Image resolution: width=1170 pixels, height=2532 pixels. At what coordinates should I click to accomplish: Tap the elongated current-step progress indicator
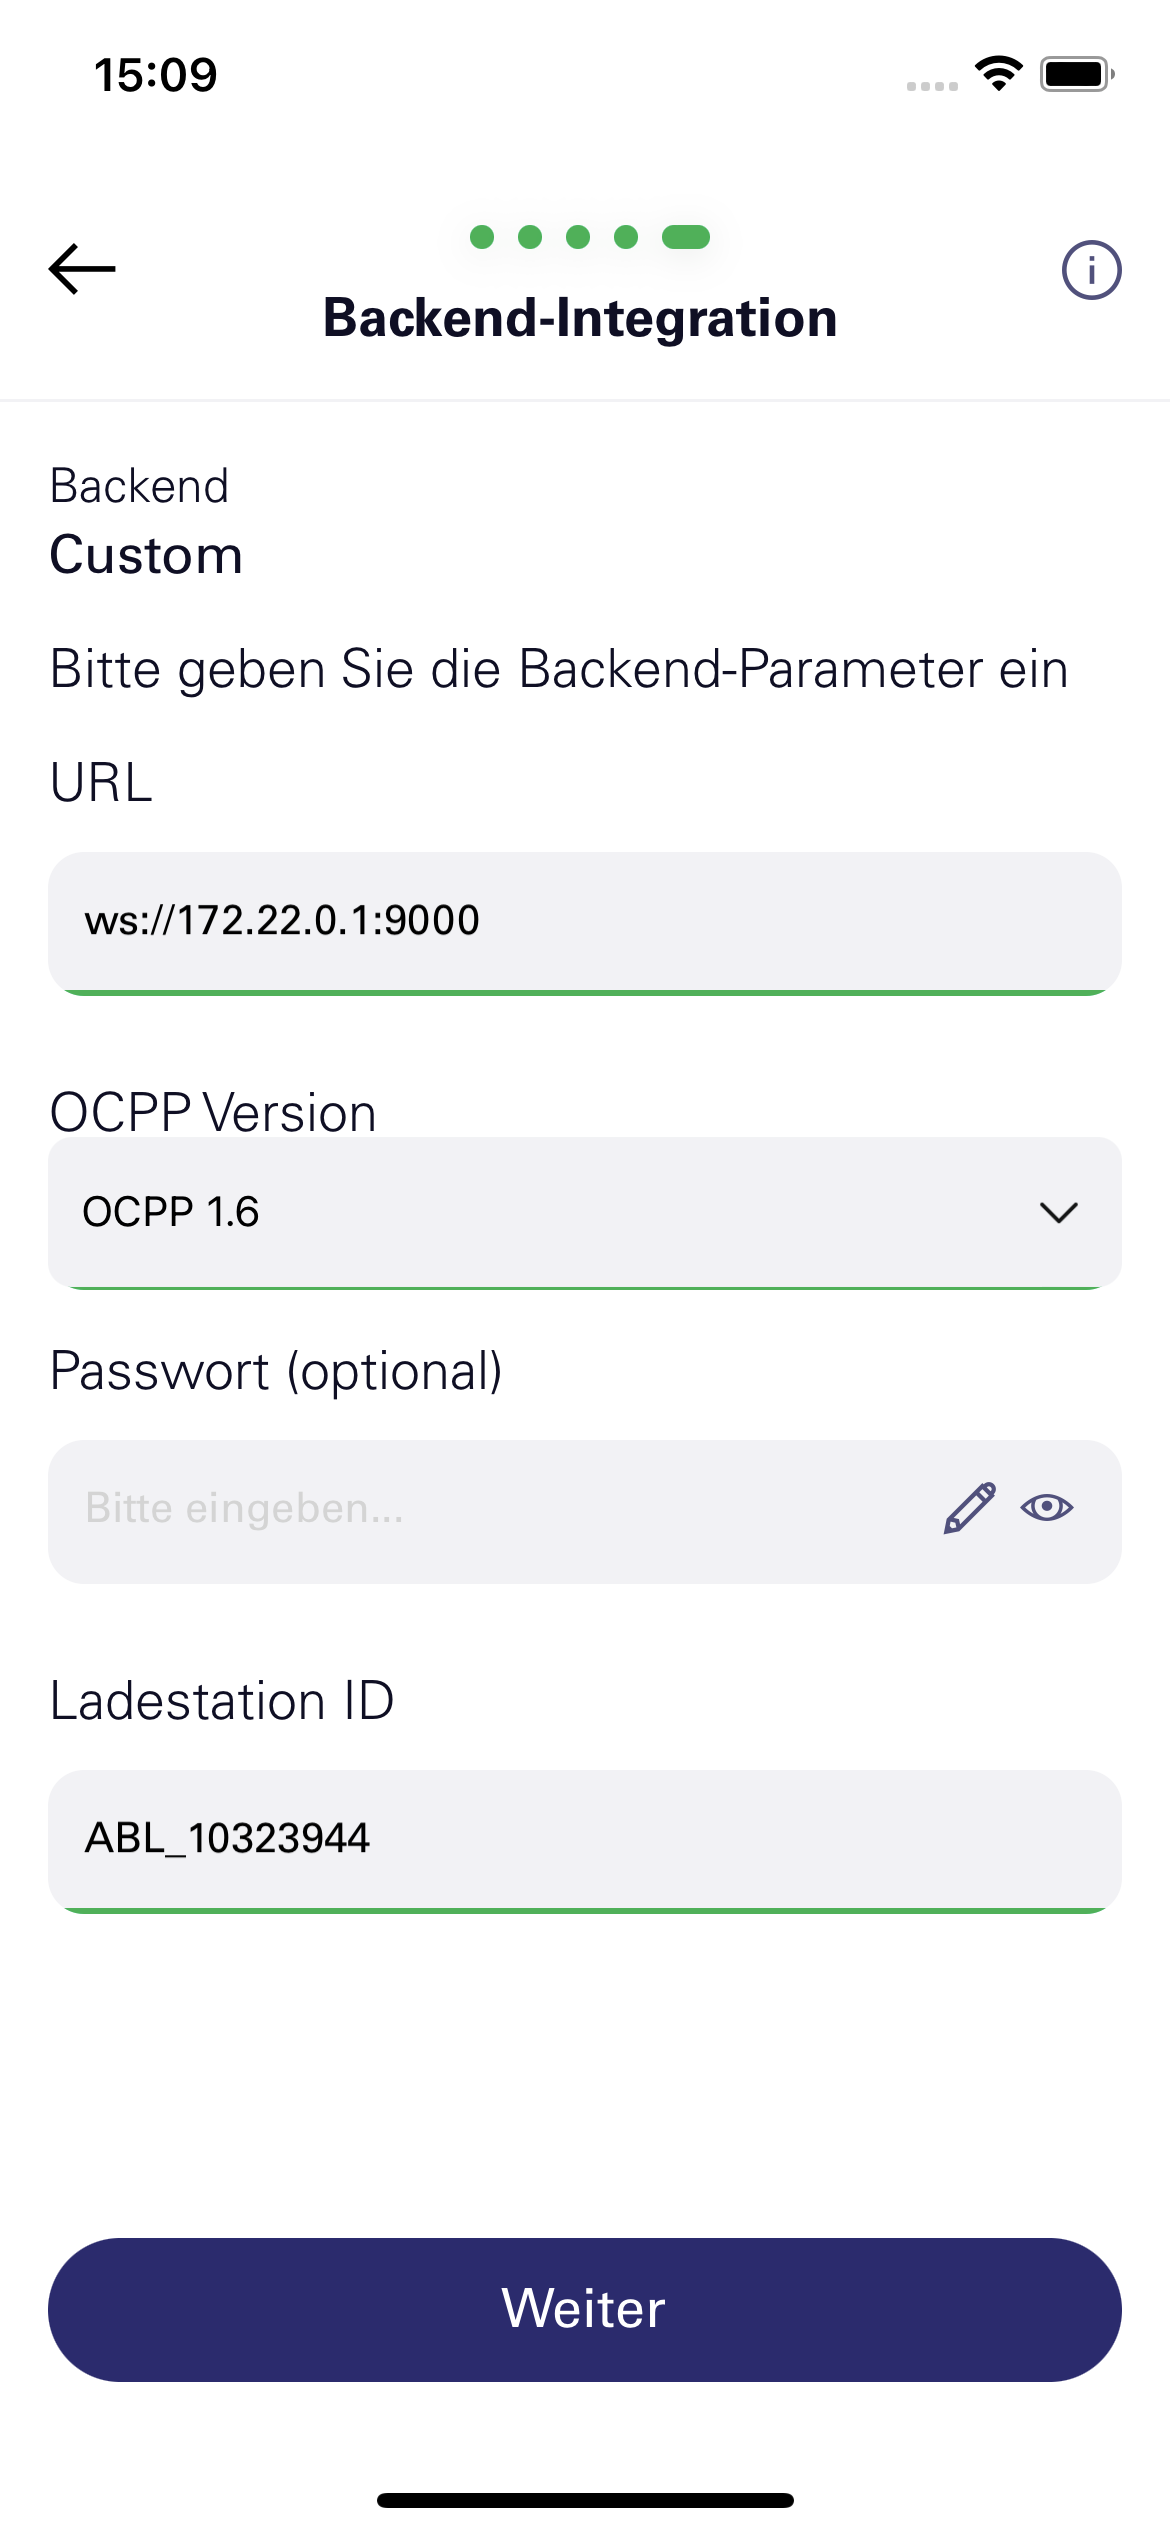[x=686, y=237]
